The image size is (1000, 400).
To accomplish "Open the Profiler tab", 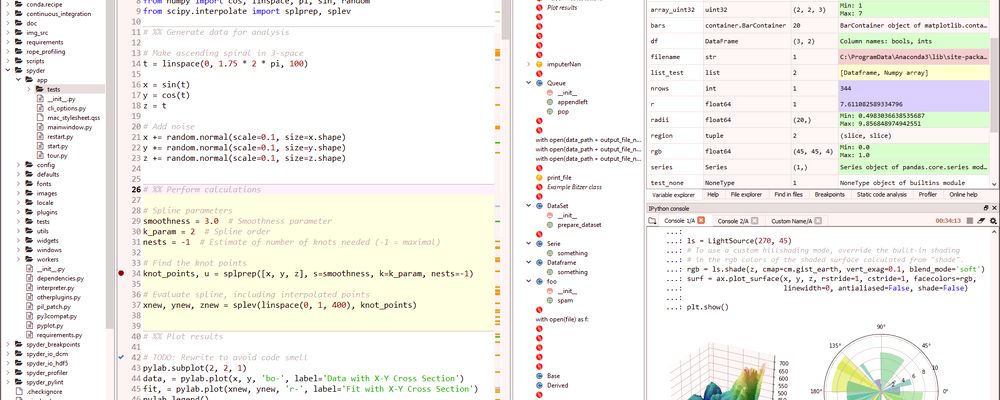I will [928, 195].
